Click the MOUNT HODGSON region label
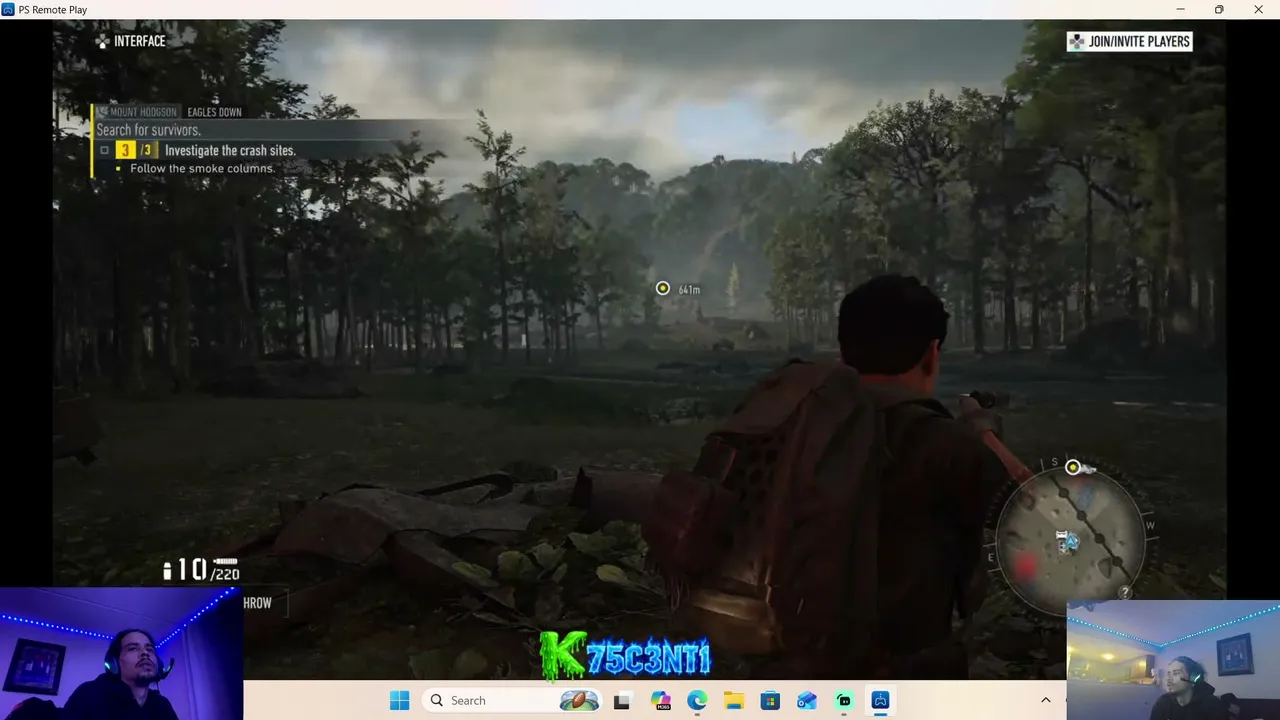This screenshot has width=1280, height=720. pos(143,112)
